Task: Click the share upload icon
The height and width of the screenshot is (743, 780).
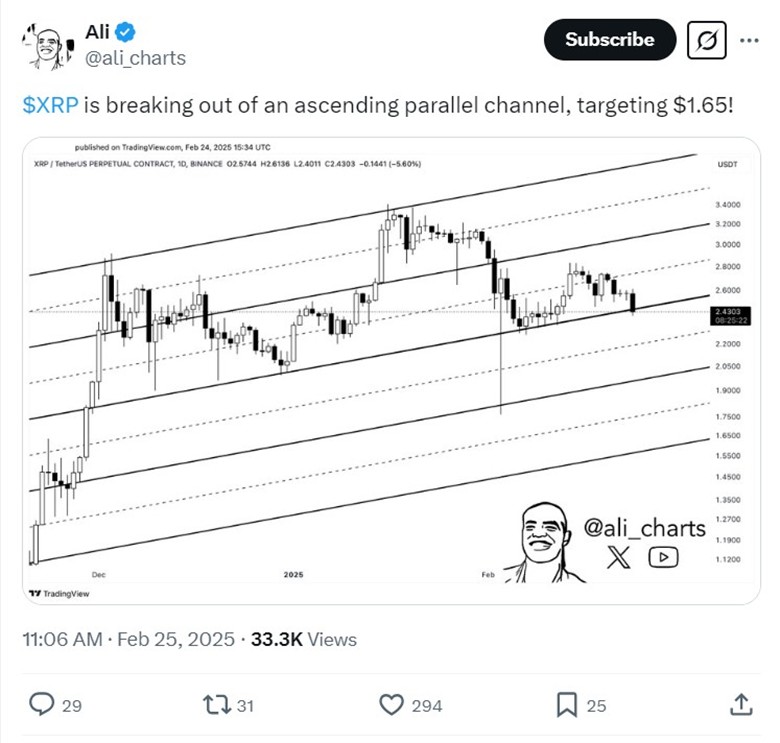Action: pos(742,705)
